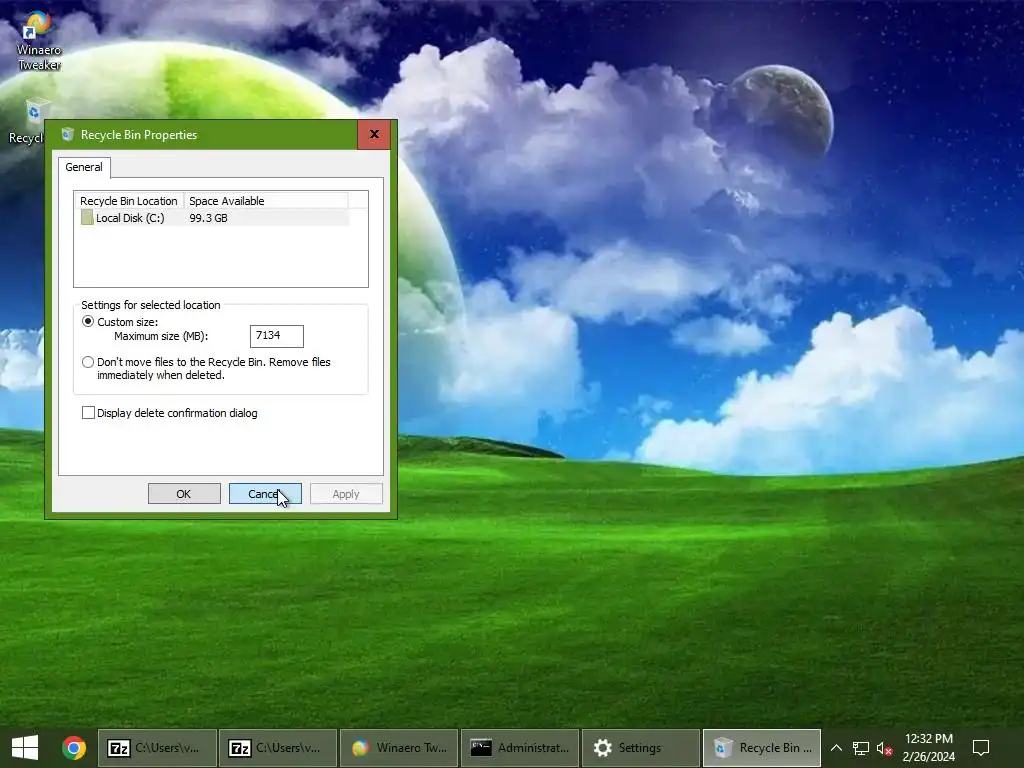Viewport: 1024px width, 768px height.
Task: Select the Local Disk (C:) row
Action: 212,218
